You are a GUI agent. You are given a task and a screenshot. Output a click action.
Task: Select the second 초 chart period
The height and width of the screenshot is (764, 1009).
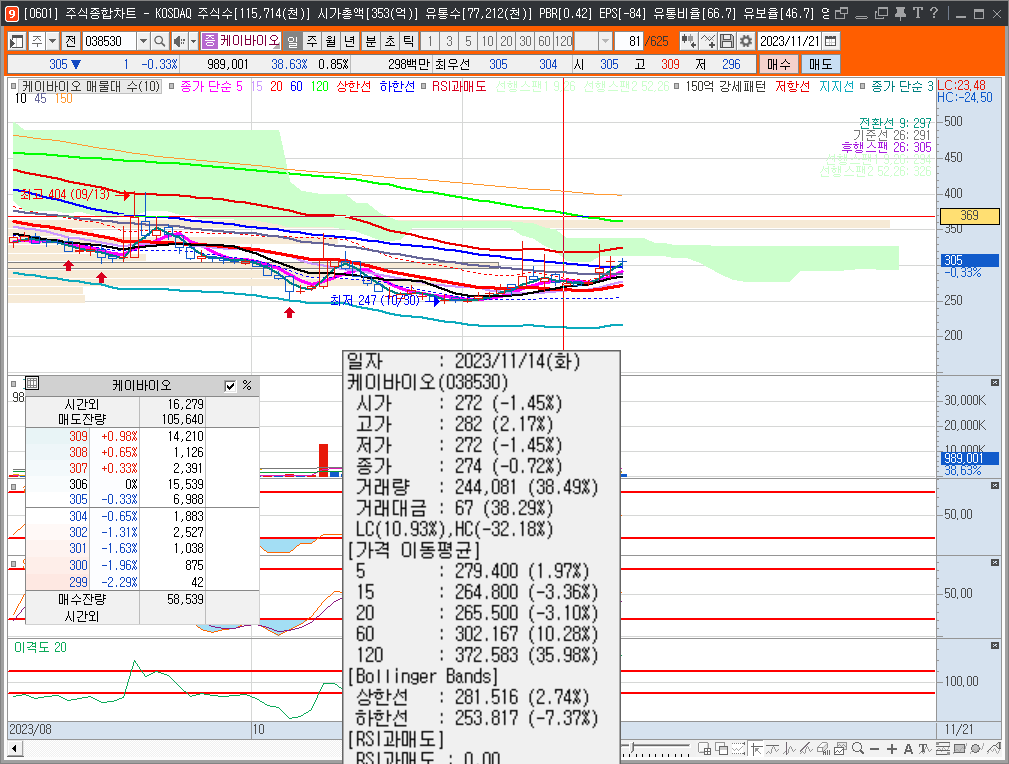pos(390,42)
